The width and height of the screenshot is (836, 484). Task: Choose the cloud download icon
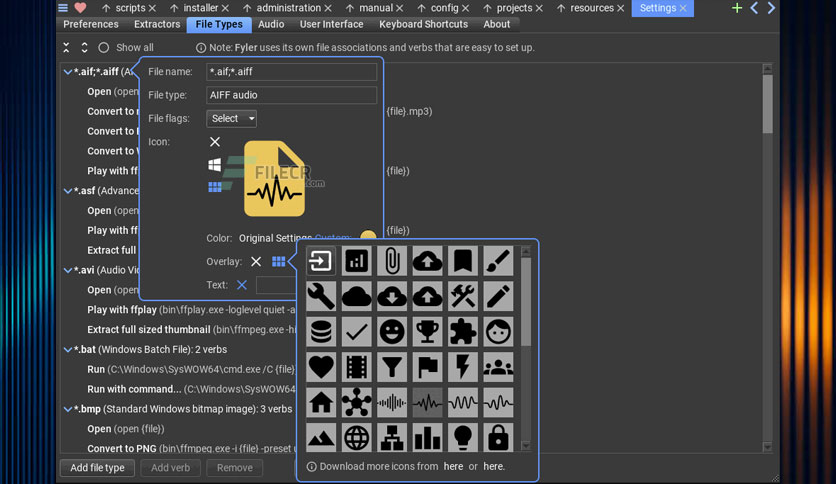click(392, 296)
